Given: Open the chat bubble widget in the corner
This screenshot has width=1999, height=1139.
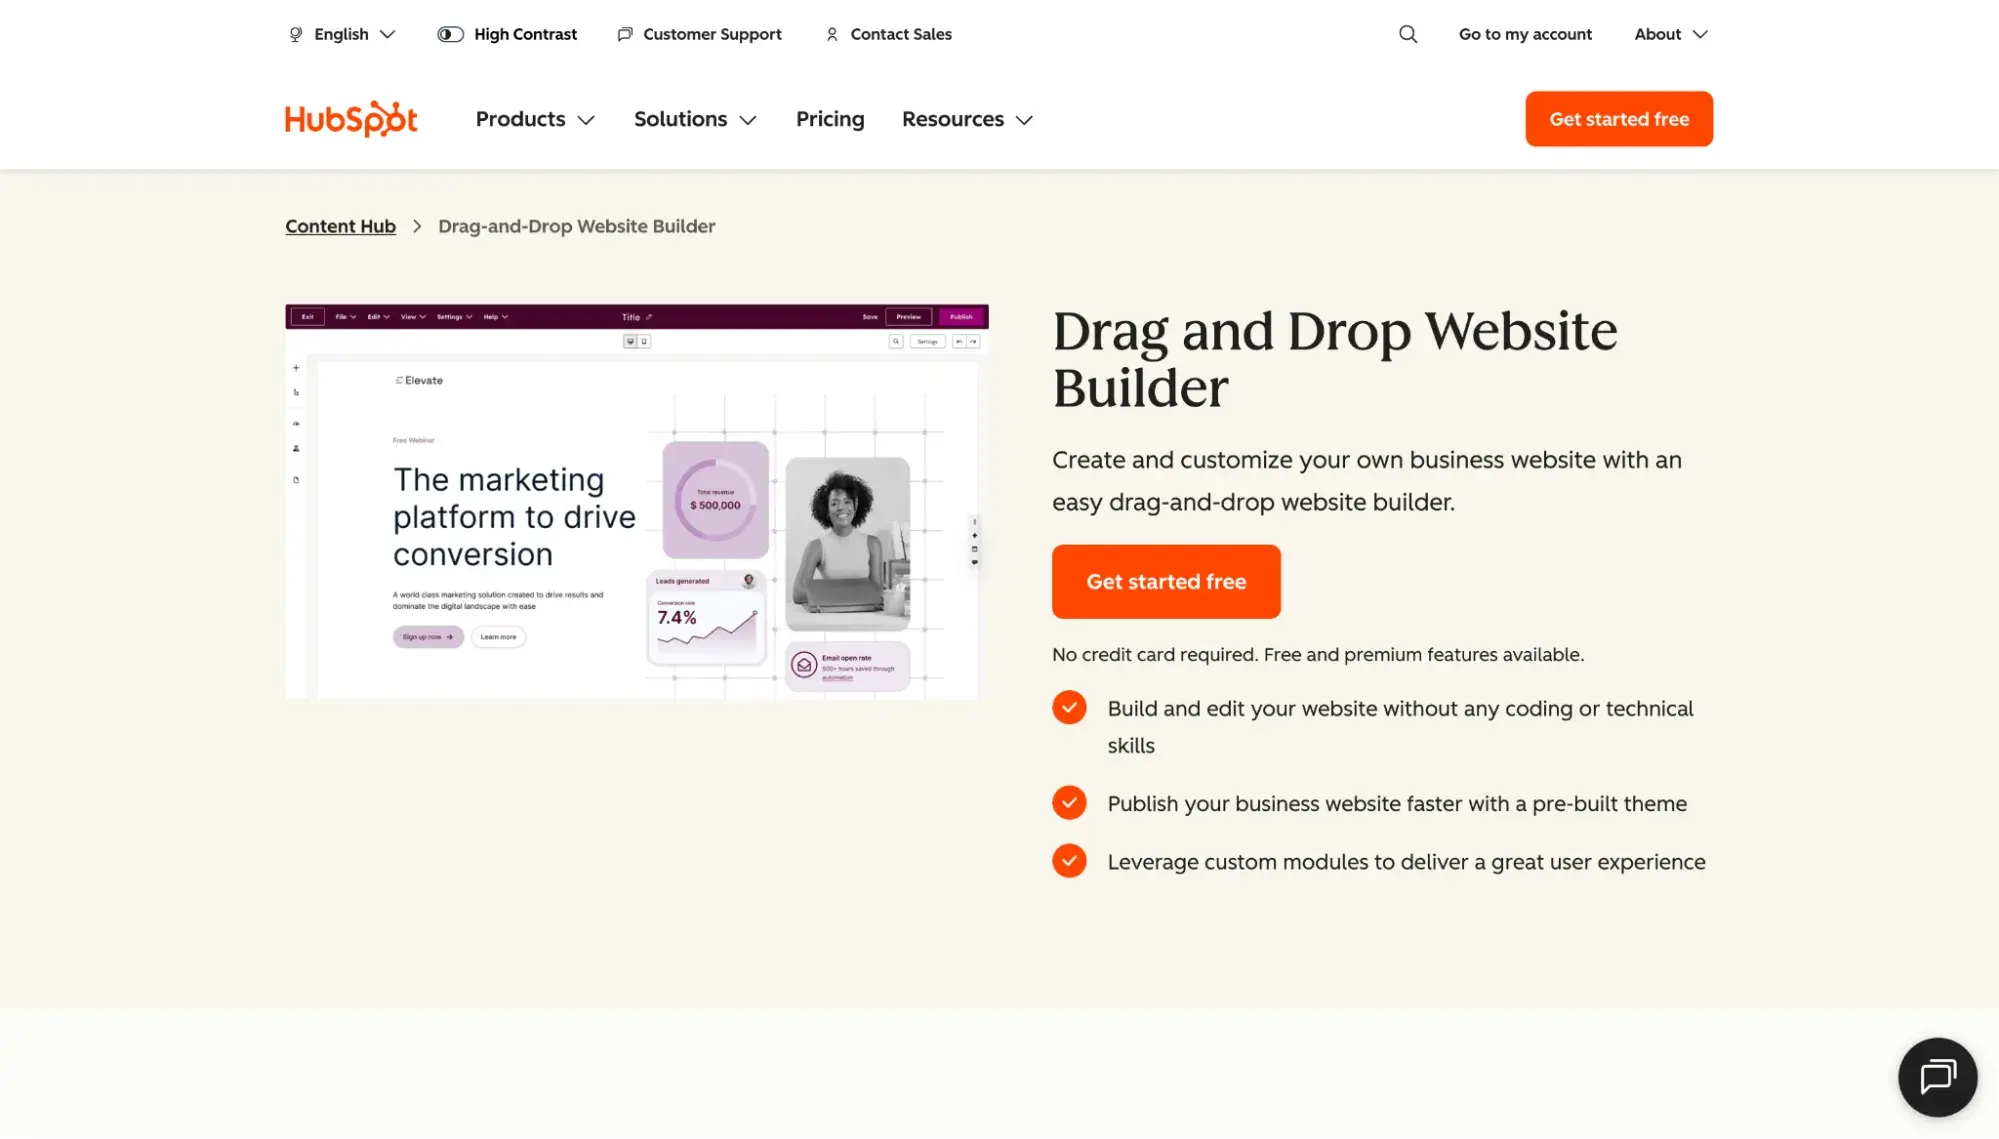Looking at the screenshot, I should pyautogui.click(x=1936, y=1077).
